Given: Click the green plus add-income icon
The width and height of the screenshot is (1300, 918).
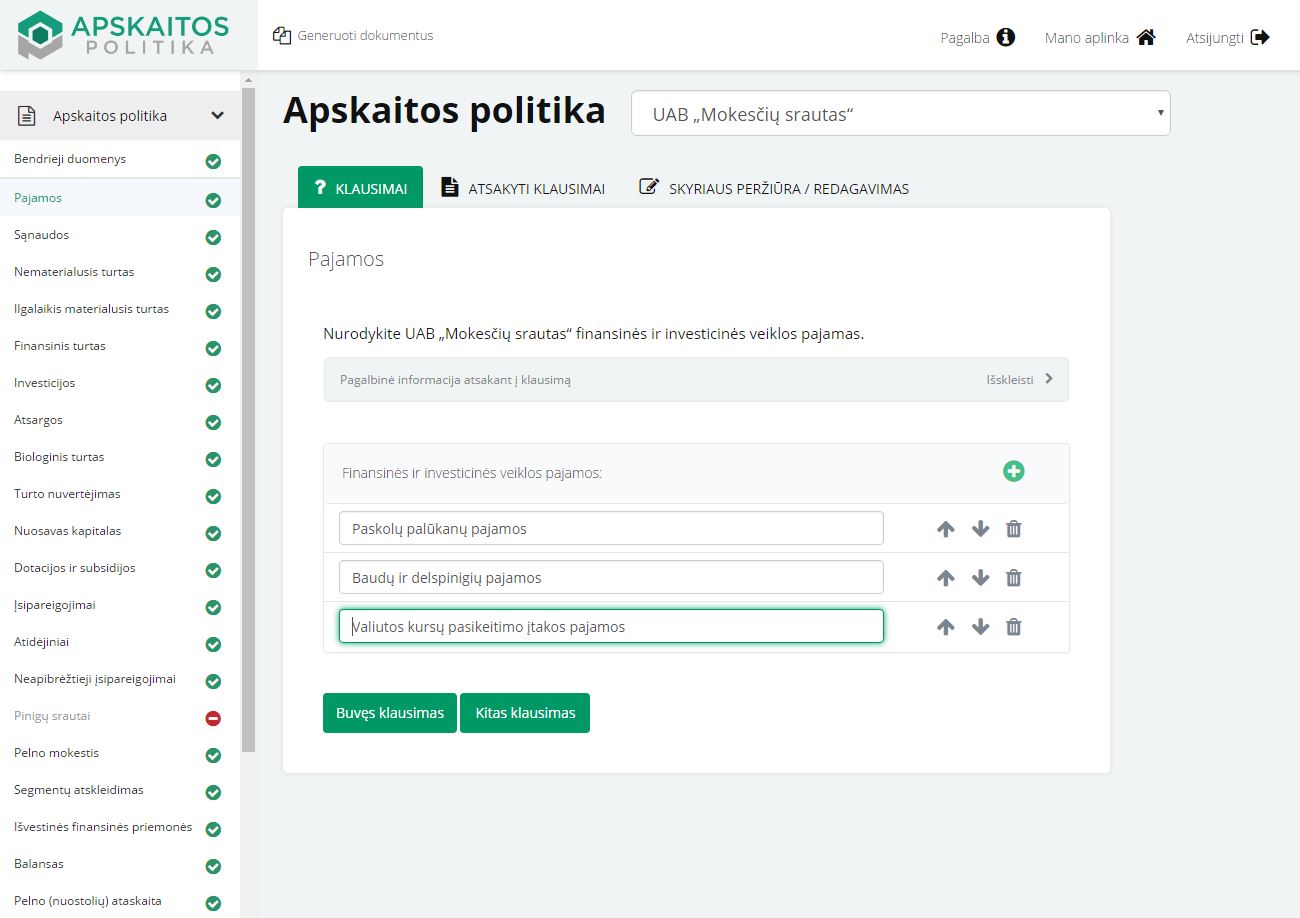Looking at the screenshot, I should tap(1014, 471).
